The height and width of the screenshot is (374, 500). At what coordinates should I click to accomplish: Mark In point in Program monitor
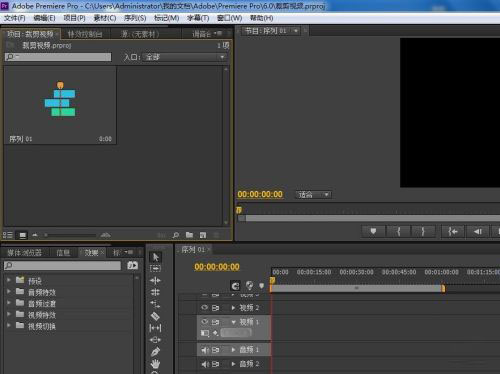coord(398,231)
